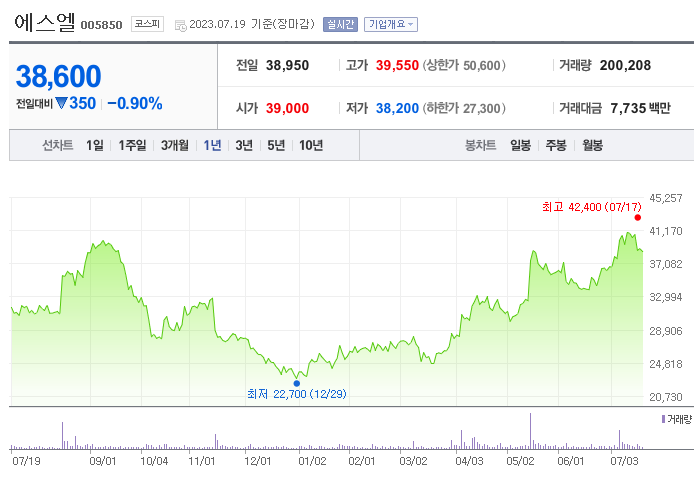Open the 기업개요 dropdown
The height and width of the screenshot is (478, 694).
(391, 24)
